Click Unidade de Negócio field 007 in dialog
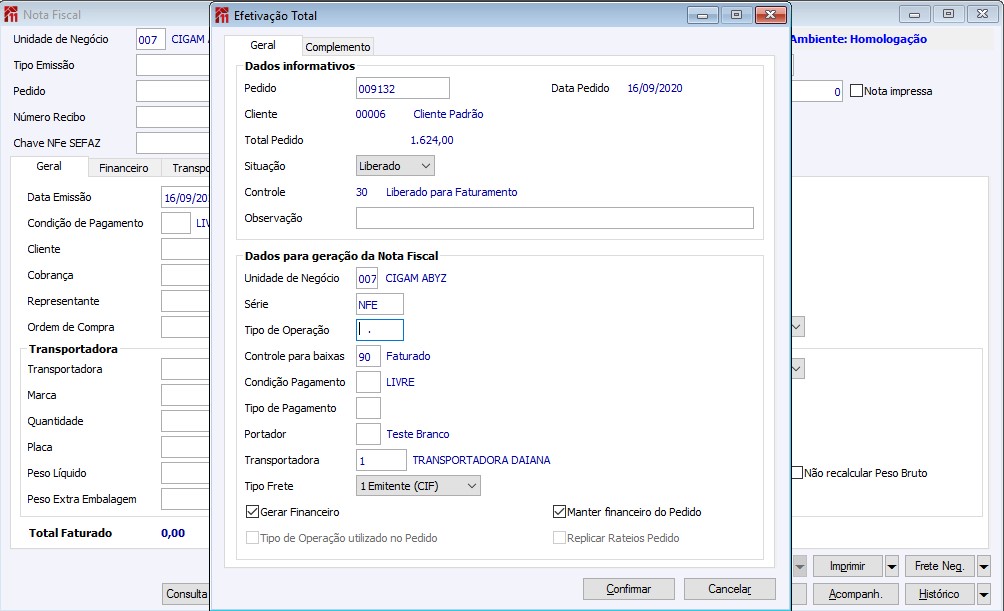This screenshot has height=611, width=1004. click(367, 279)
